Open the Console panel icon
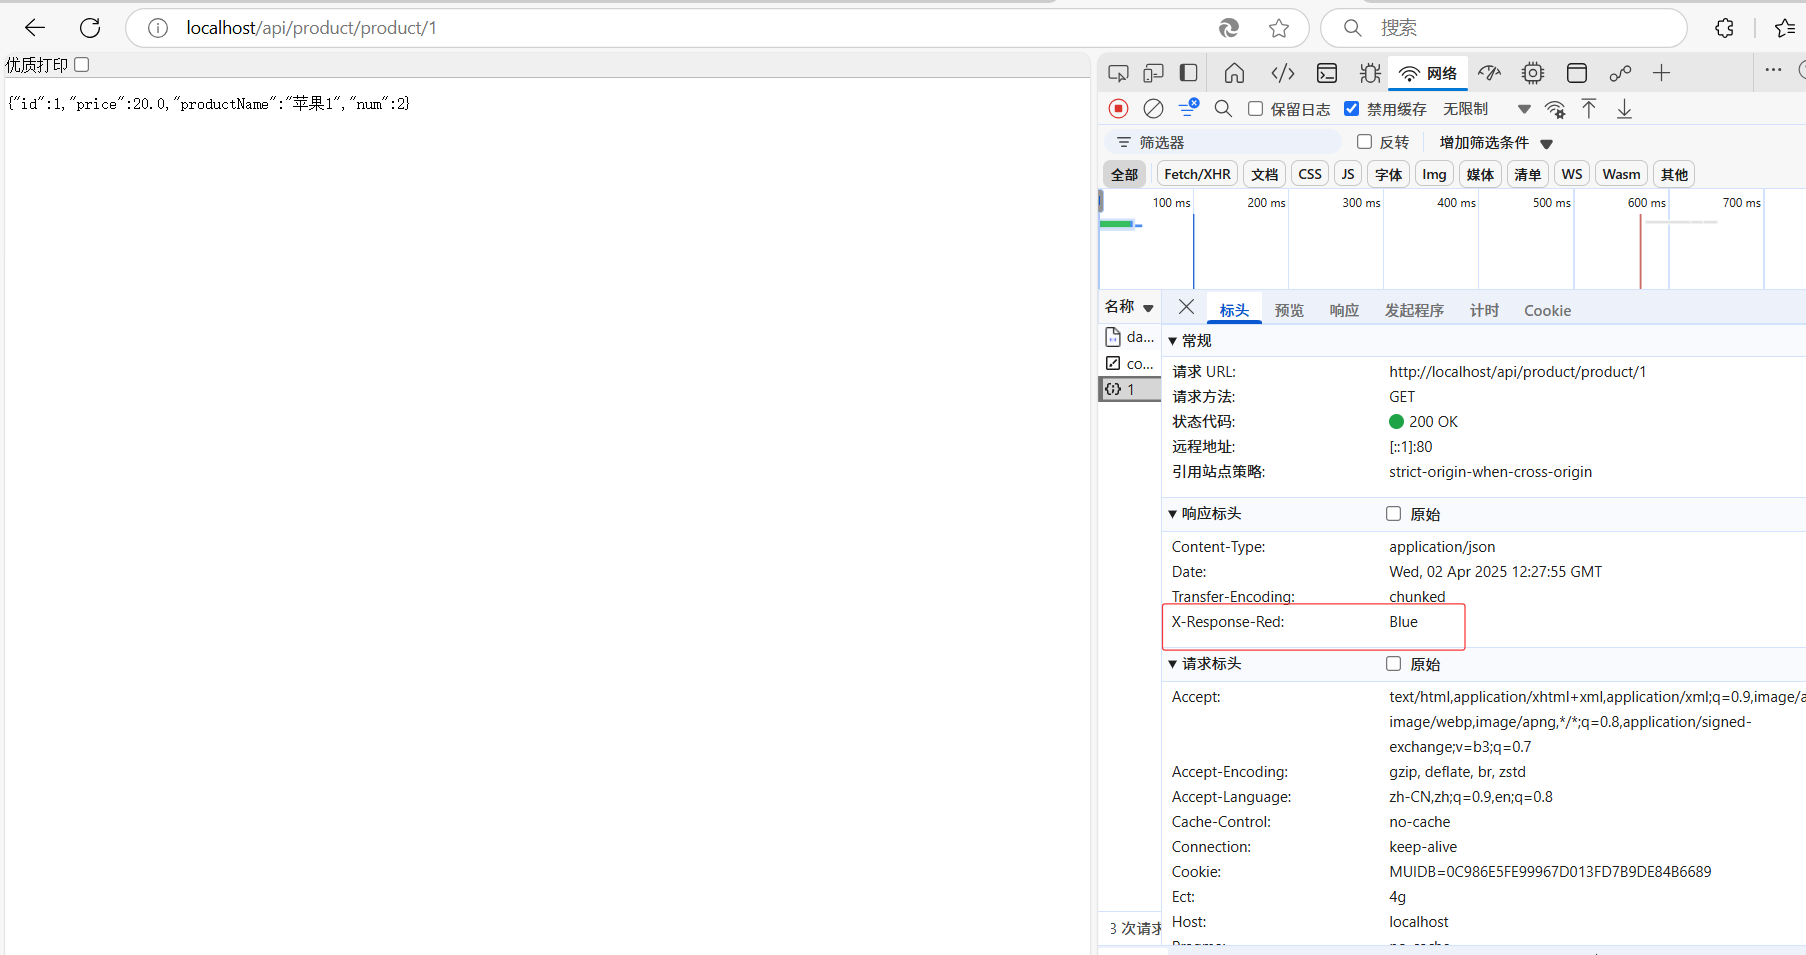The image size is (1806, 955). pyautogui.click(x=1327, y=73)
